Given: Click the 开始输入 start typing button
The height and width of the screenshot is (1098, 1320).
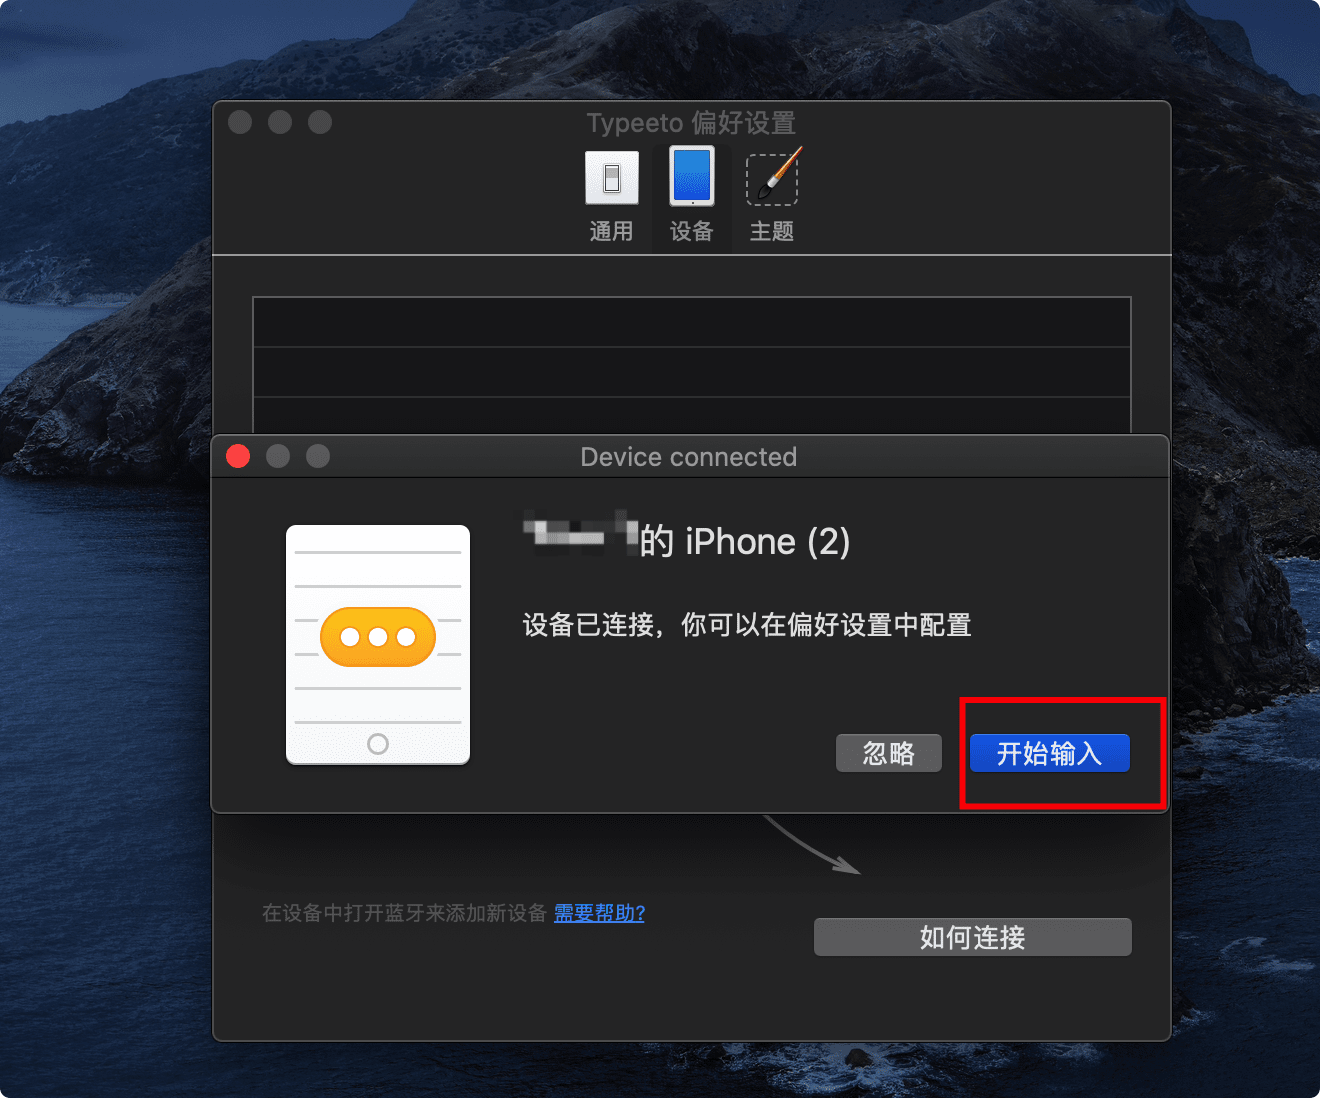Looking at the screenshot, I should pos(1050,753).
